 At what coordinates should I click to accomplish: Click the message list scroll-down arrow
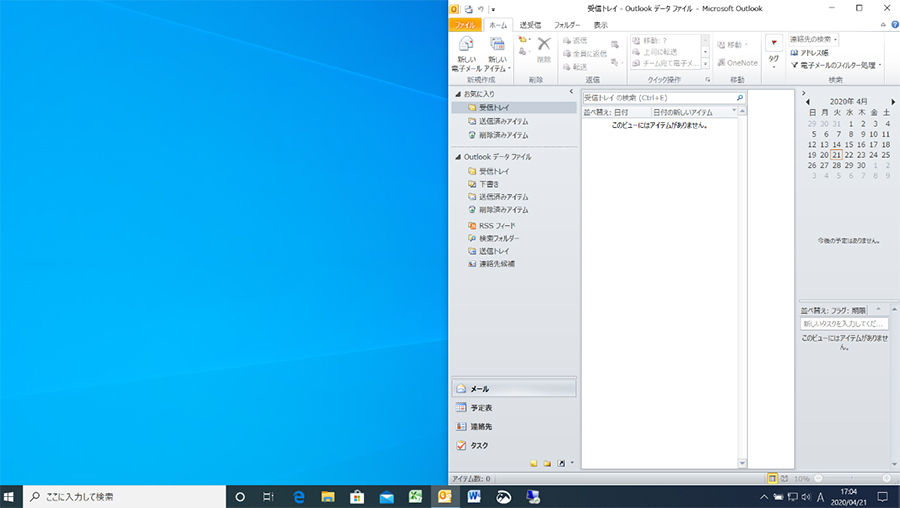click(742, 463)
